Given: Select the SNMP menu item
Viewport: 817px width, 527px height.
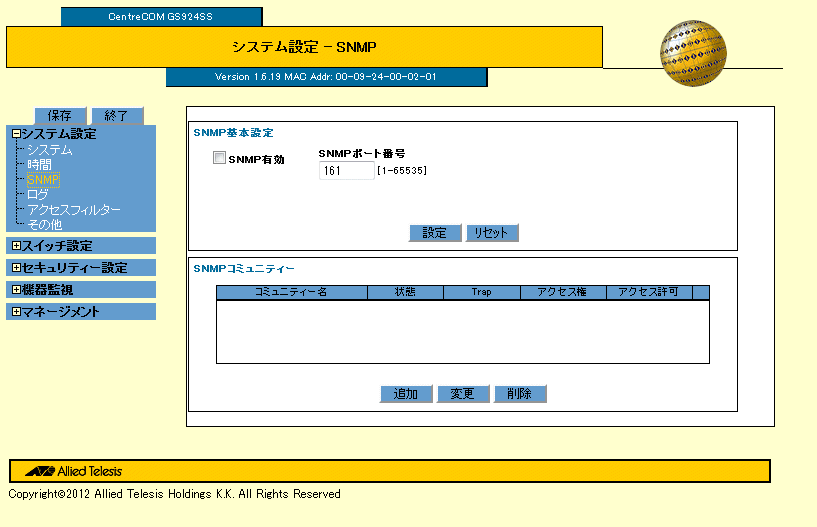Looking at the screenshot, I should pos(43,180).
